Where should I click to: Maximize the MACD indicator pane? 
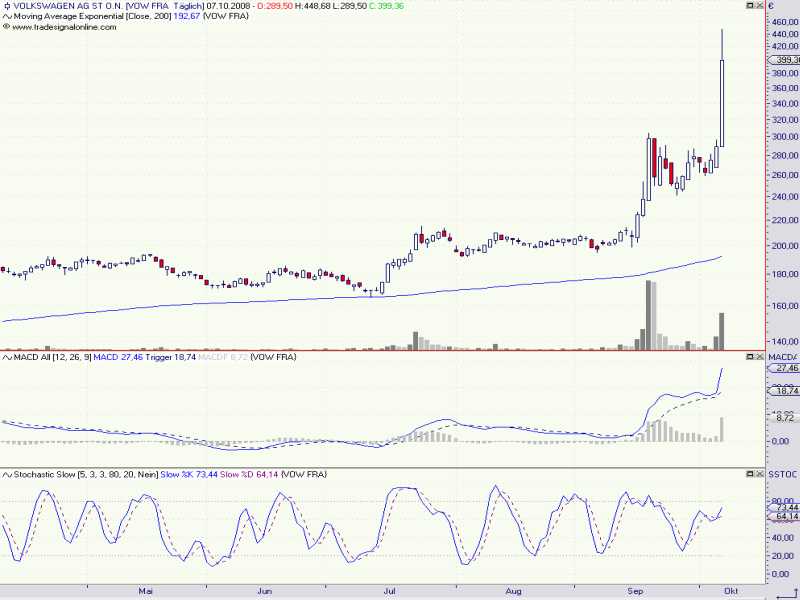[x=751, y=357]
